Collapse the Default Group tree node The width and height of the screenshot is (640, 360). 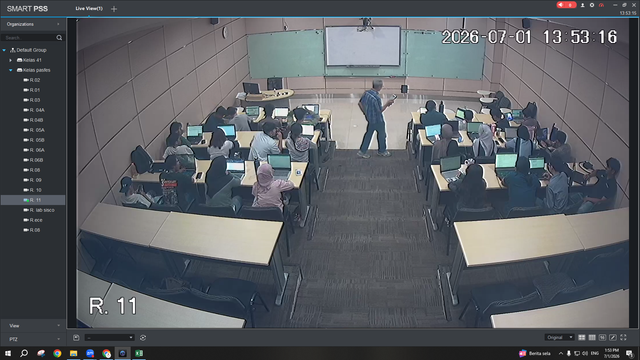(4, 50)
